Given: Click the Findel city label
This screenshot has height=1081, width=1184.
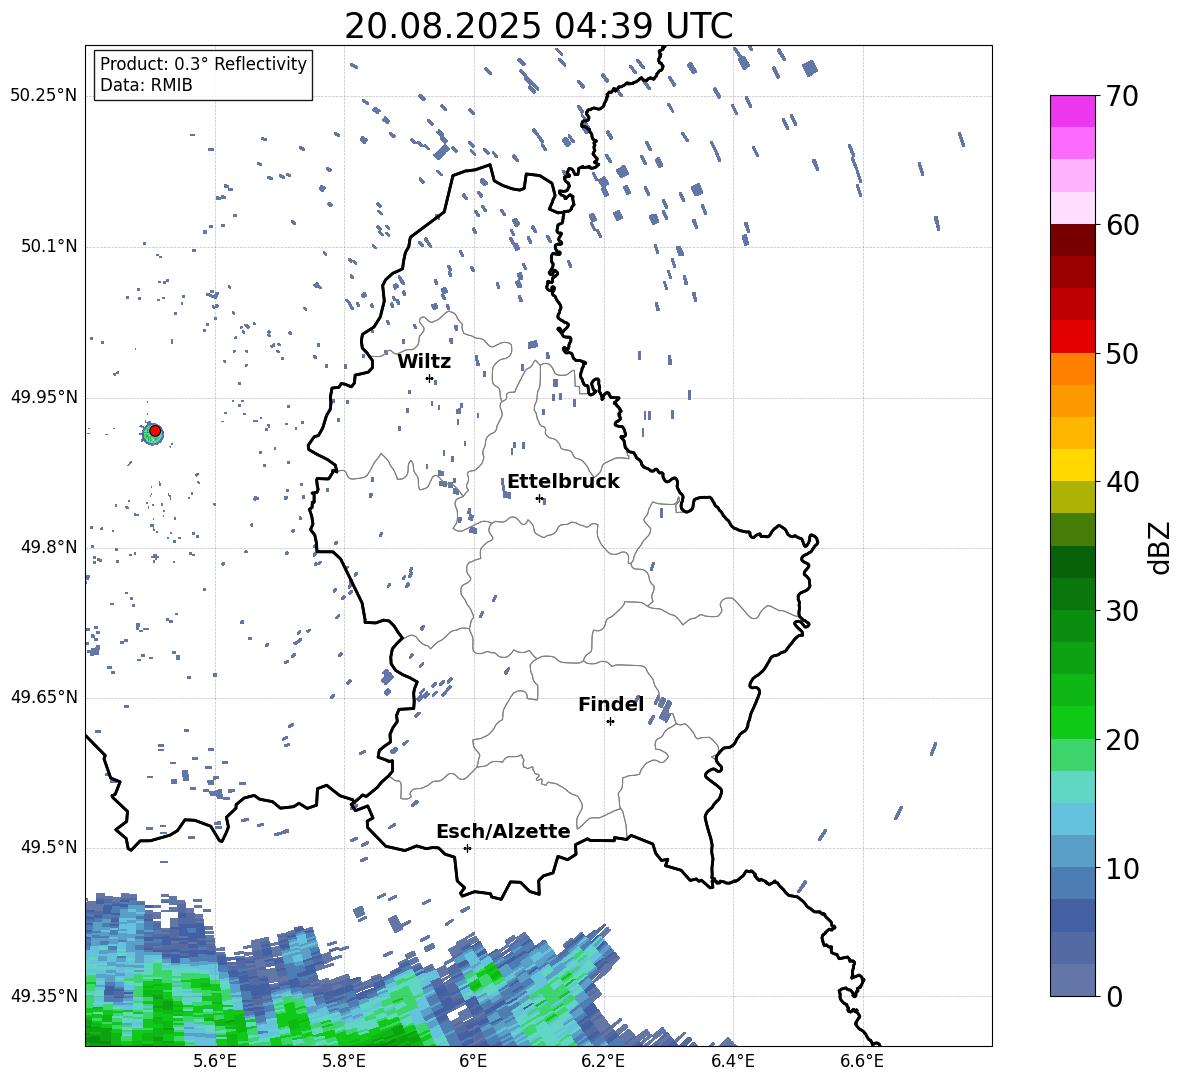Looking at the screenshot, I should tap(611, 704).
